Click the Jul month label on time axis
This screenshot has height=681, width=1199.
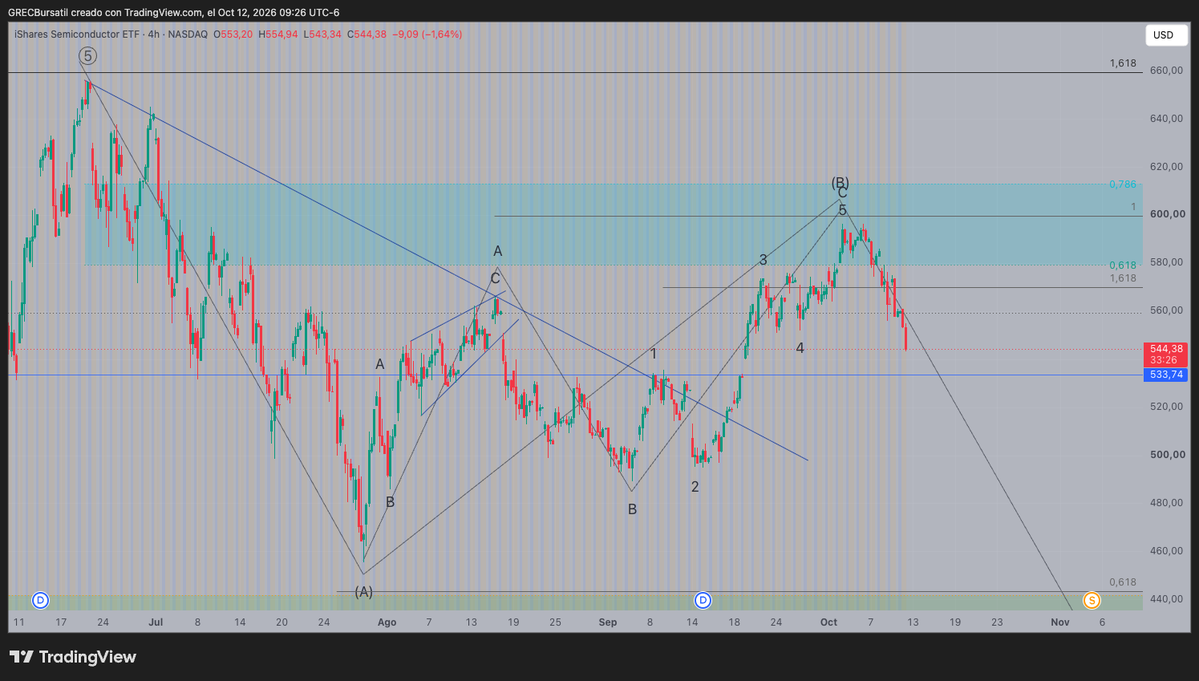(156, 622)
